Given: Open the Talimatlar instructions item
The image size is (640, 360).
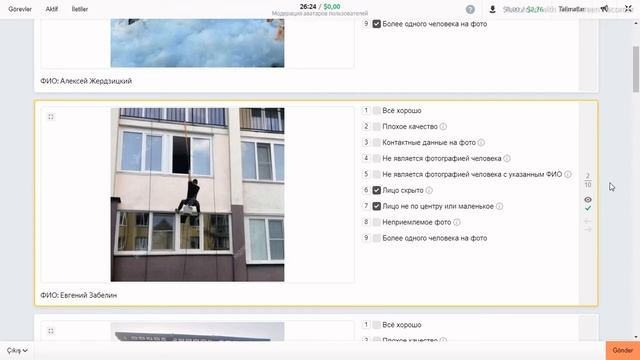Looking at the screenshot, I should click(x=571, y=9).
